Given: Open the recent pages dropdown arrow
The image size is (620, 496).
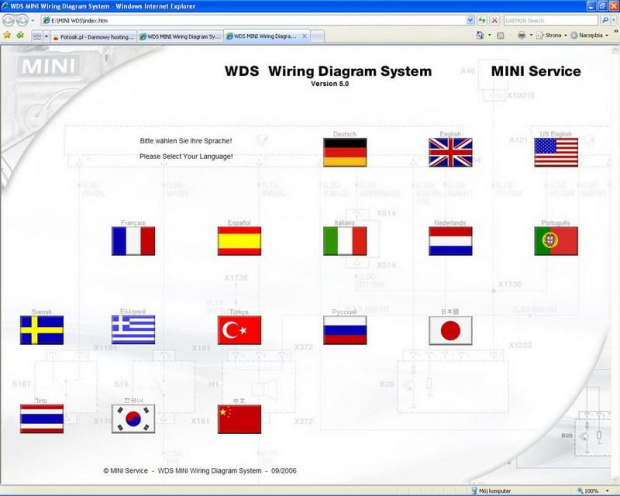Looking at the screenshot, I should coord(33,20).
